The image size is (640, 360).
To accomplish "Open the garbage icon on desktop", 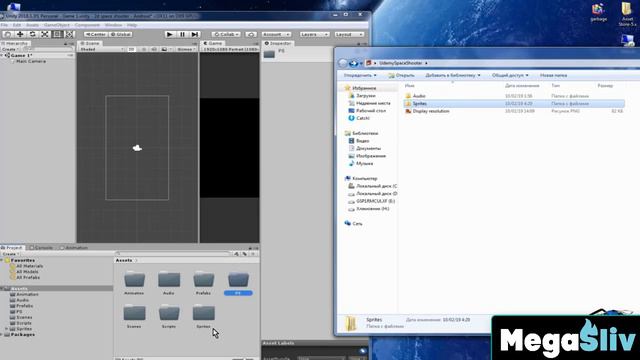I will pyautogui.click(x=598, y=13).
